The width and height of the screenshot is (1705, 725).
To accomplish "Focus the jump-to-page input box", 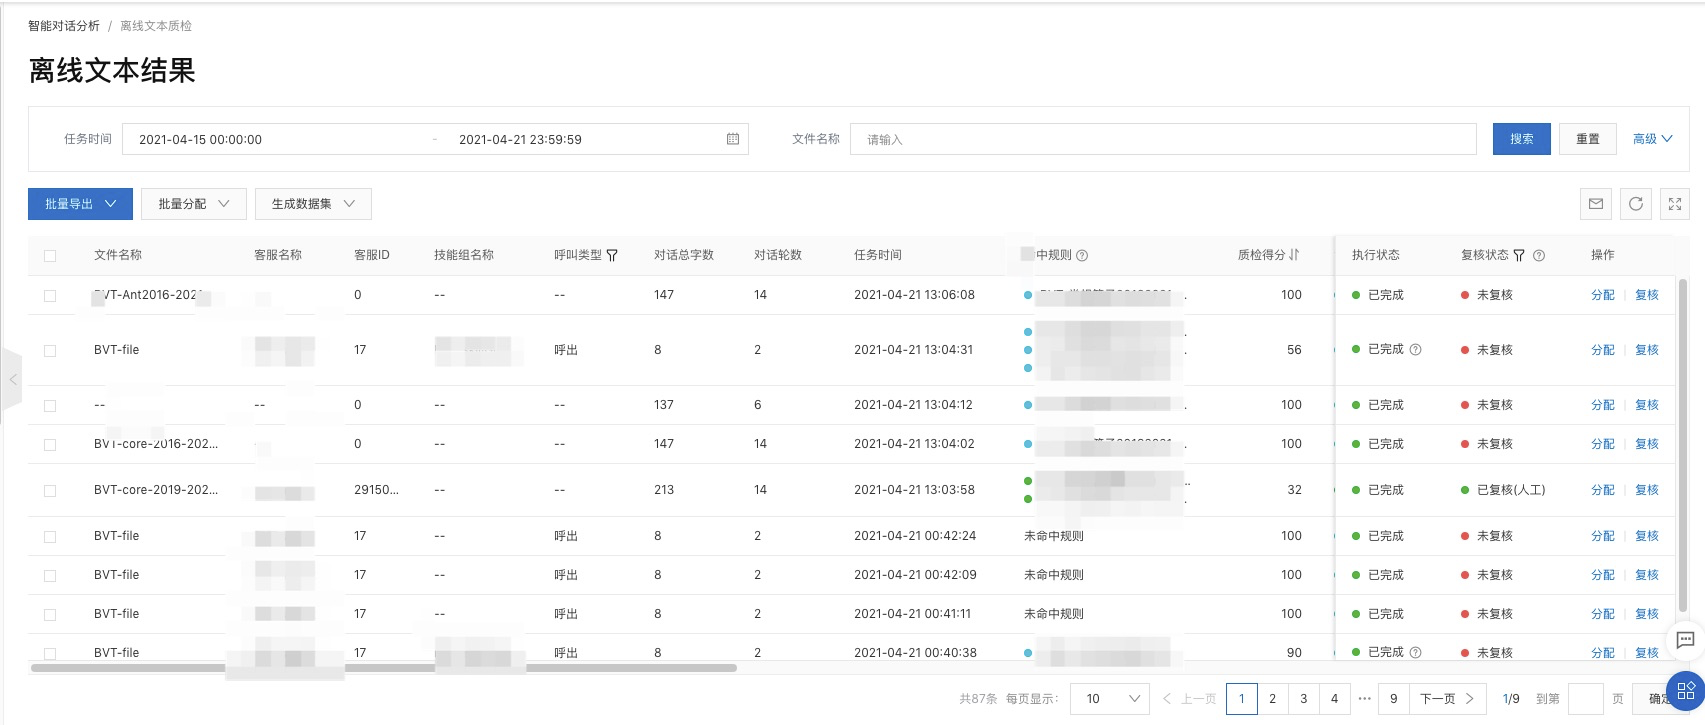I will 1585,698.
